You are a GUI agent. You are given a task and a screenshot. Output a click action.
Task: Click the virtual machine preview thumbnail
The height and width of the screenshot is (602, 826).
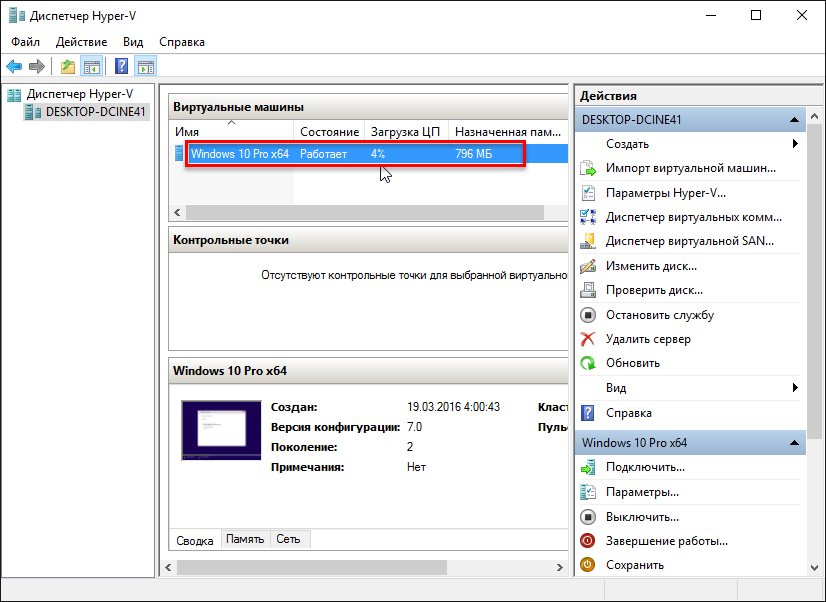221,430
